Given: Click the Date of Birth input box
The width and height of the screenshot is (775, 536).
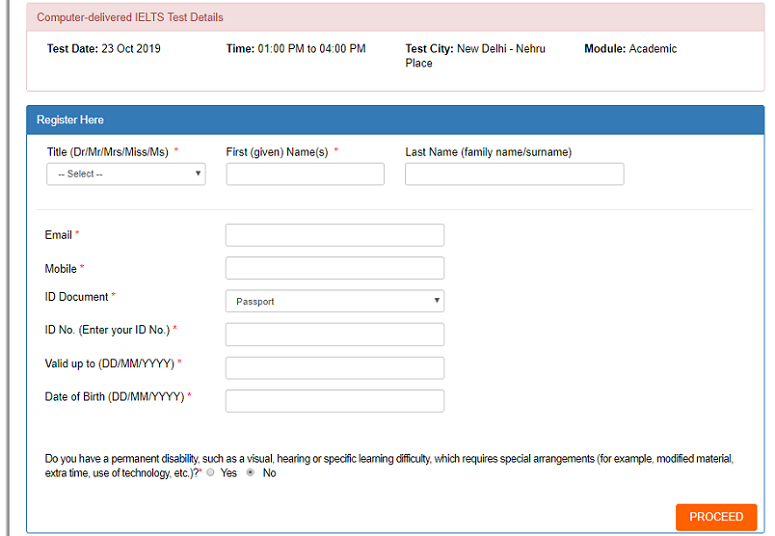Looking at the screenshot, I should (334, 401).
